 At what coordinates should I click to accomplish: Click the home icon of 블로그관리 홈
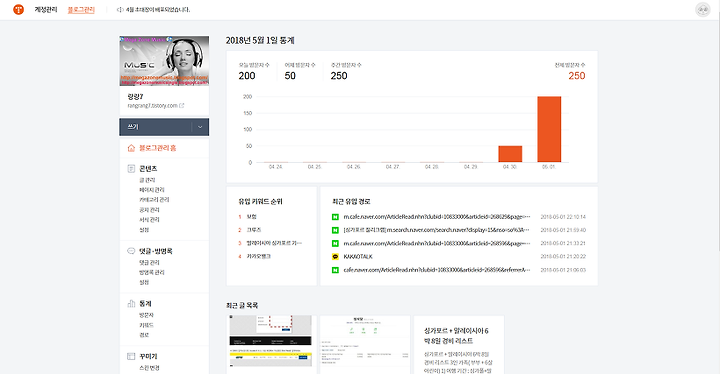click(x=131, y=148)
